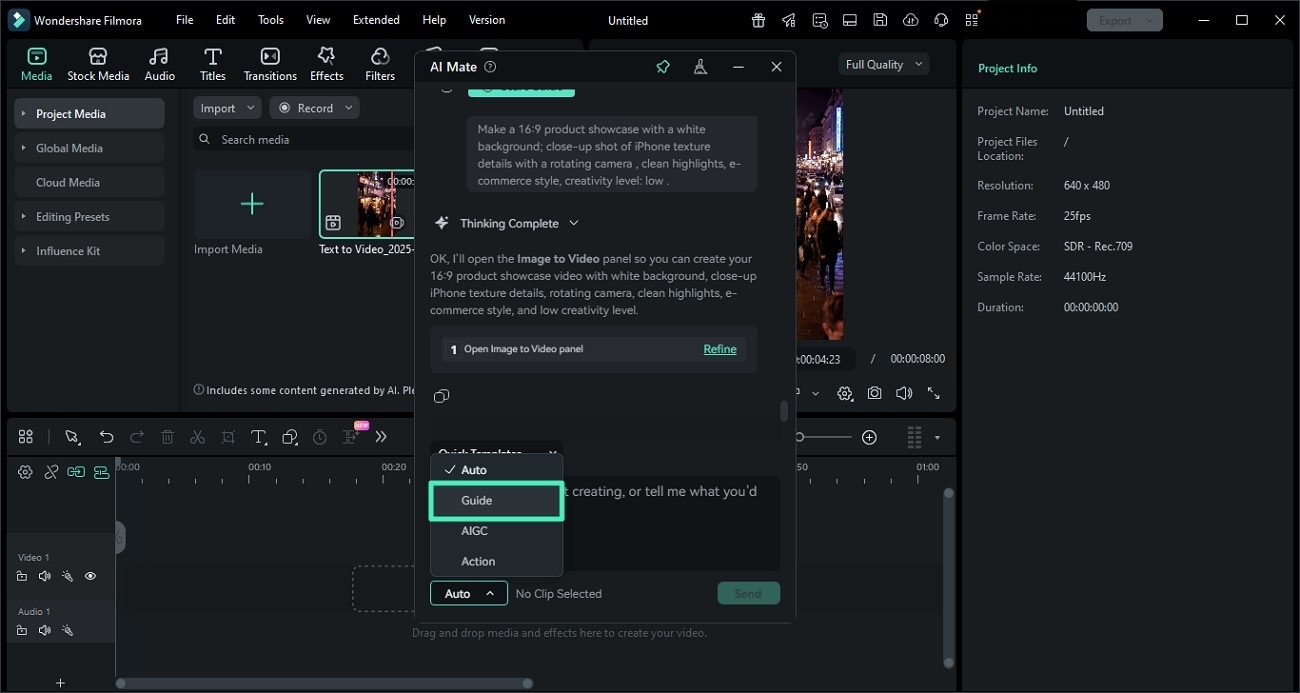
Task: Click the lab flask icon in AI Mate
Action: [700, 67]
